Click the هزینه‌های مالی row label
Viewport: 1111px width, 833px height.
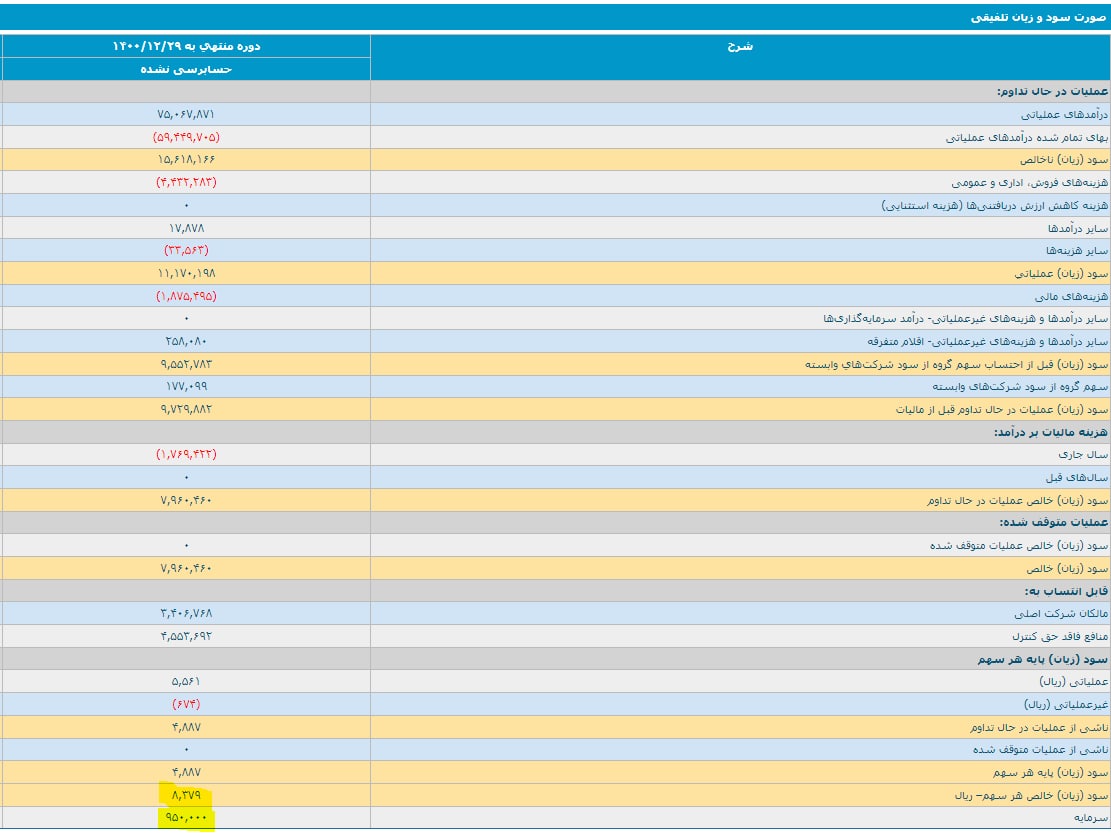tap(1071, 296)
